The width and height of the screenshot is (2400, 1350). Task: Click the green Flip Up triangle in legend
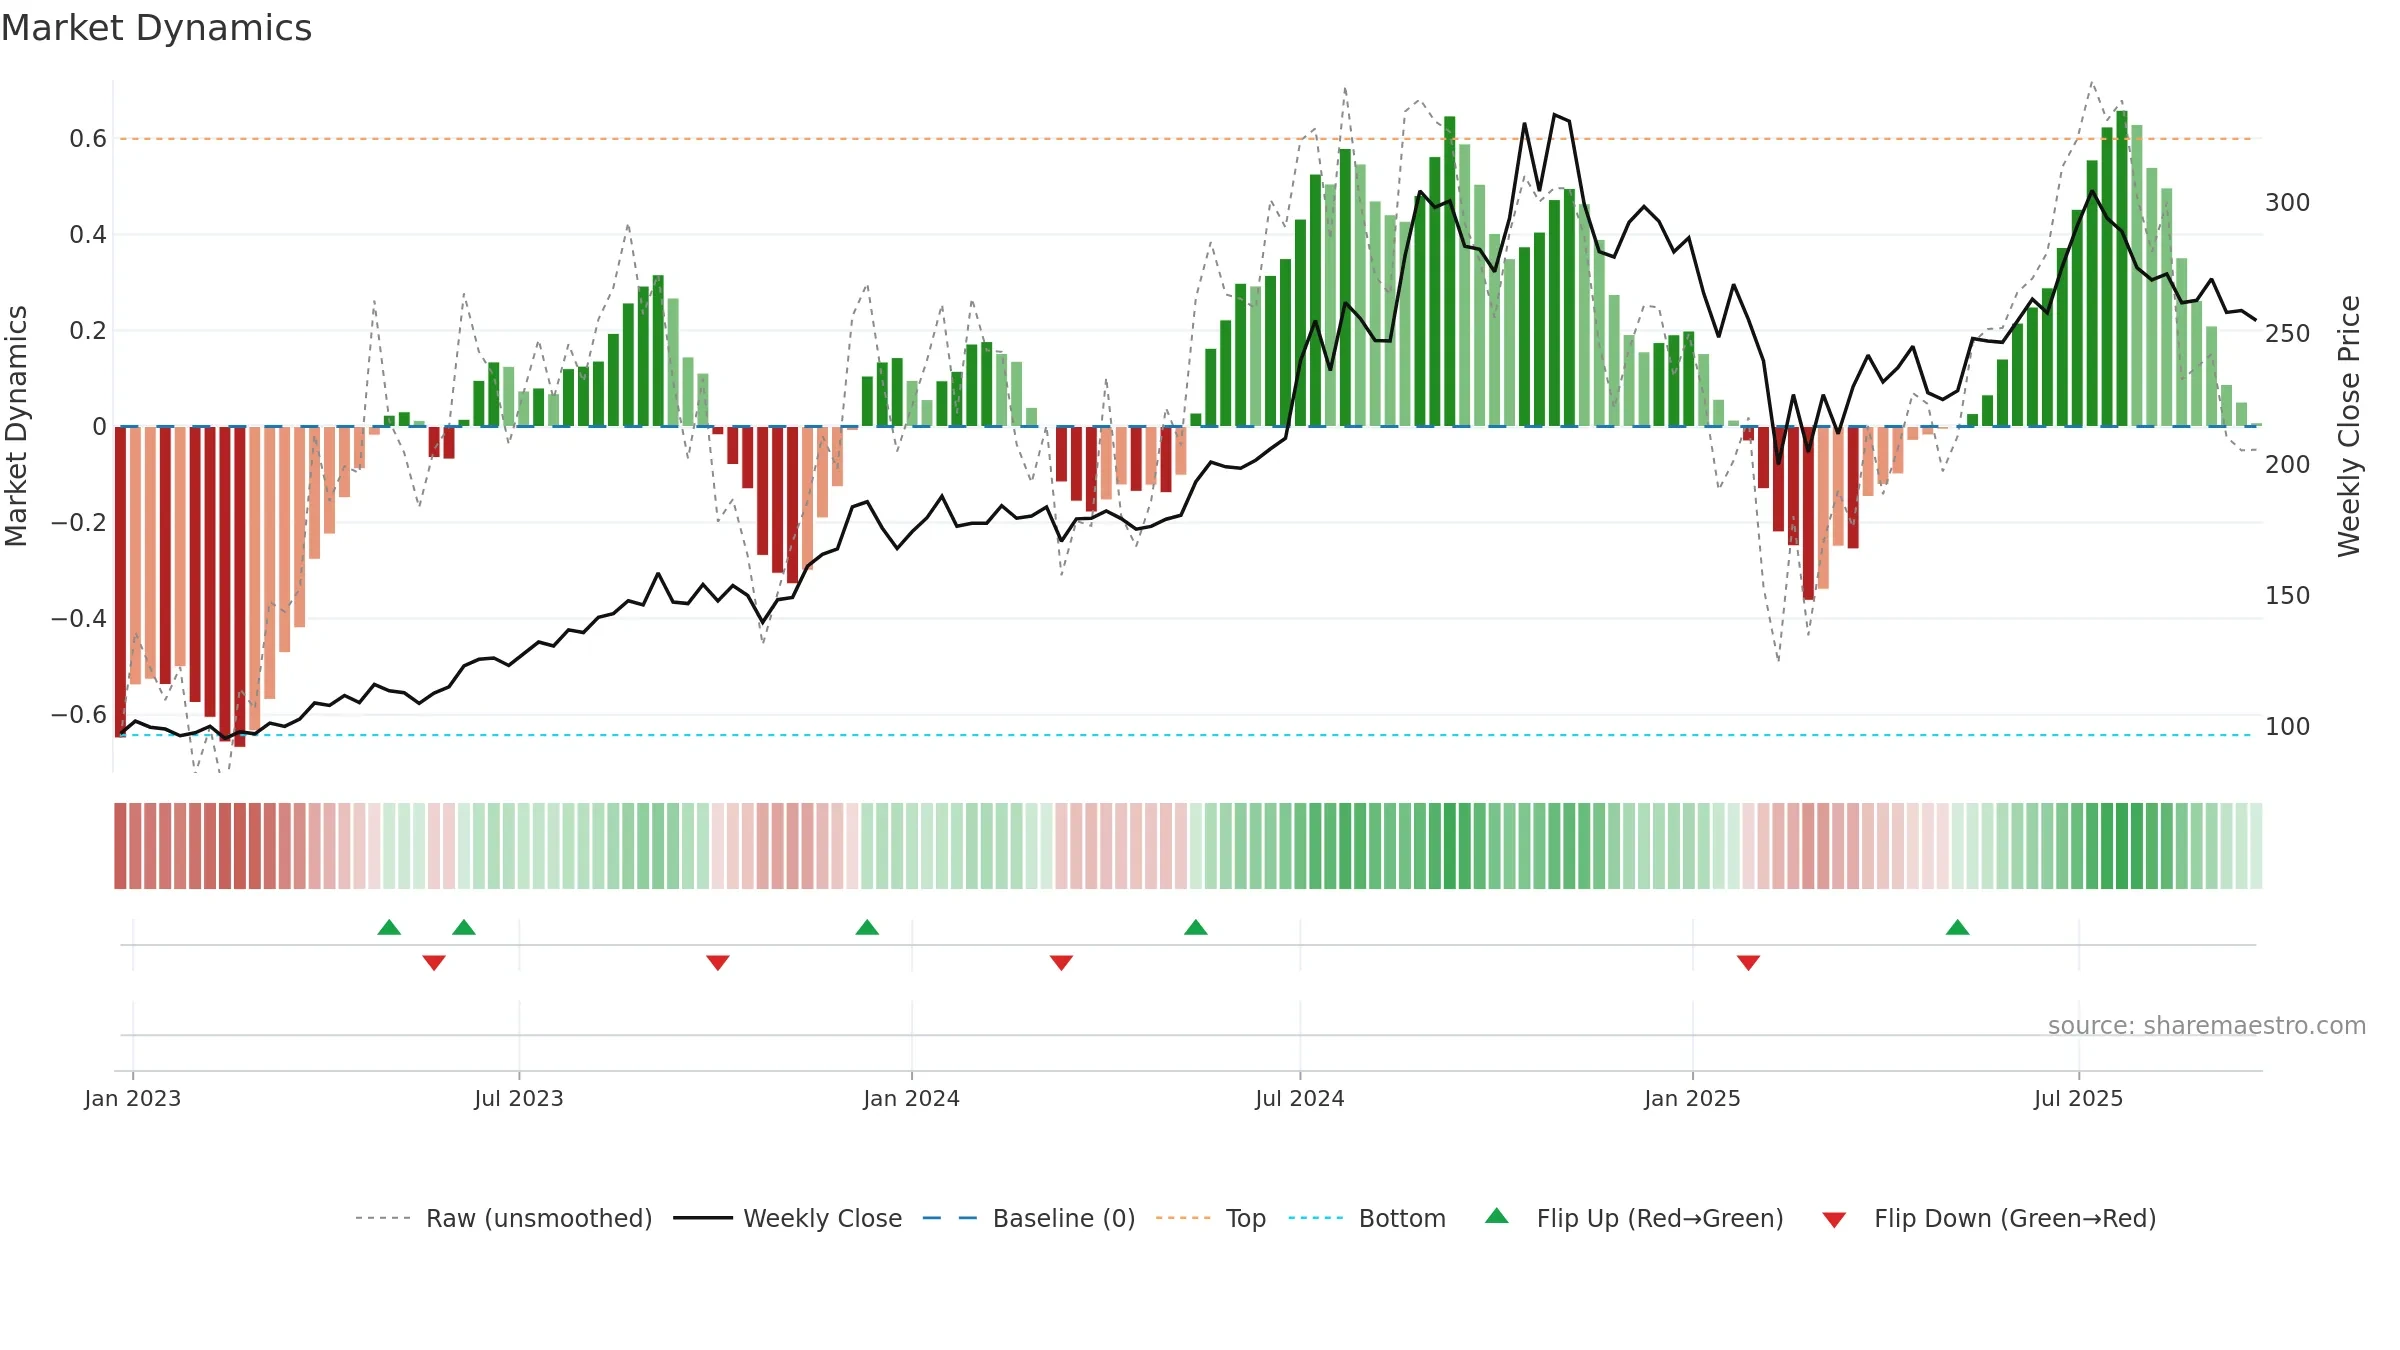(1497, 1216)
